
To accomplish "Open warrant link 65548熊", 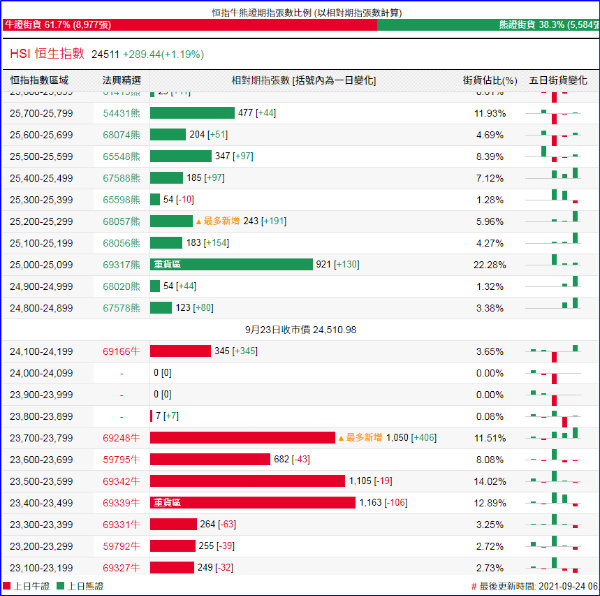I will pyautogui.click(x=121, y=156).
